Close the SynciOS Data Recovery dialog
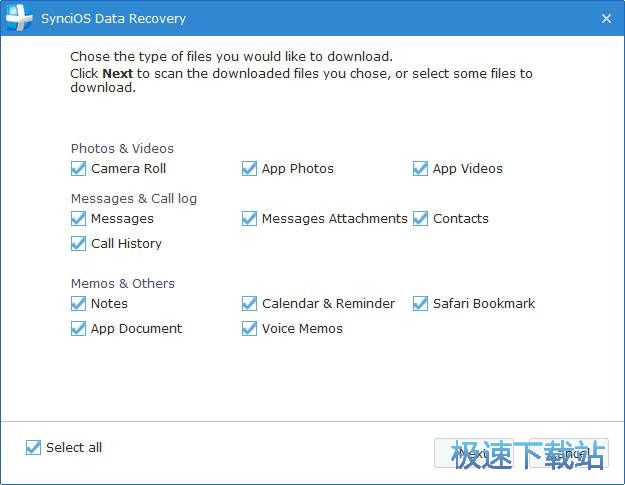Screen dimensions: 625x485 [x=606, y=18]
